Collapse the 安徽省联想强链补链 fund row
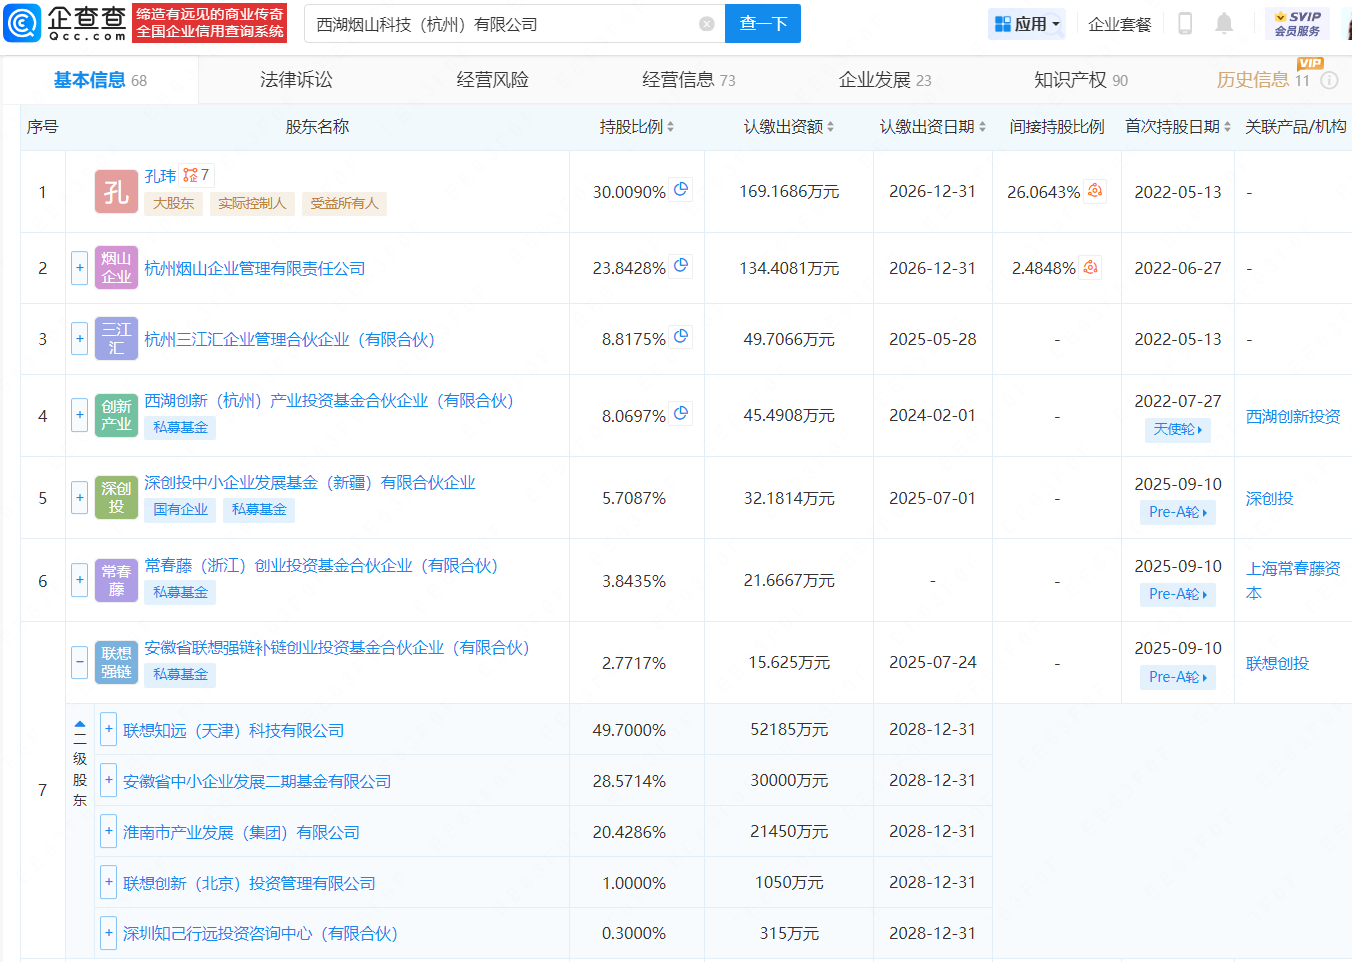The height and width of the screenshot is (962, 1352). click(x=79, y=662)
